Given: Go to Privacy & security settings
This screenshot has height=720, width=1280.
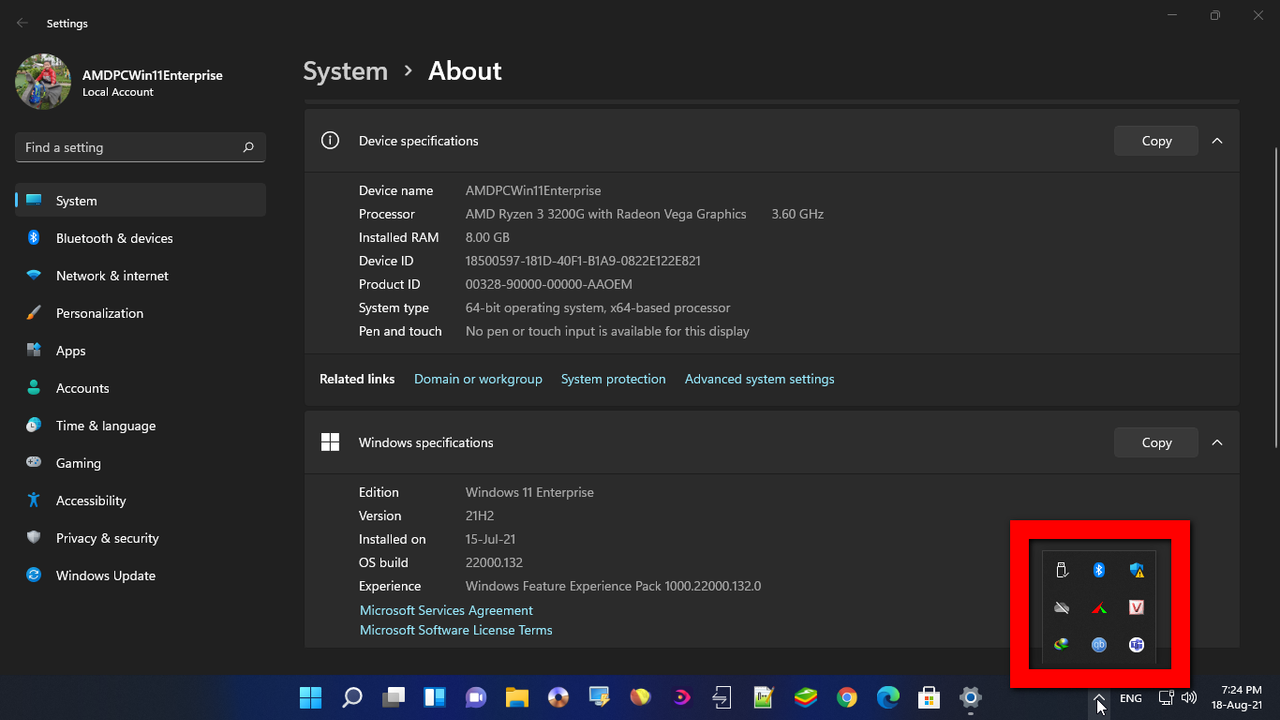Looking at the screenshot, I should pyautogui.click(x=141, y=538).
